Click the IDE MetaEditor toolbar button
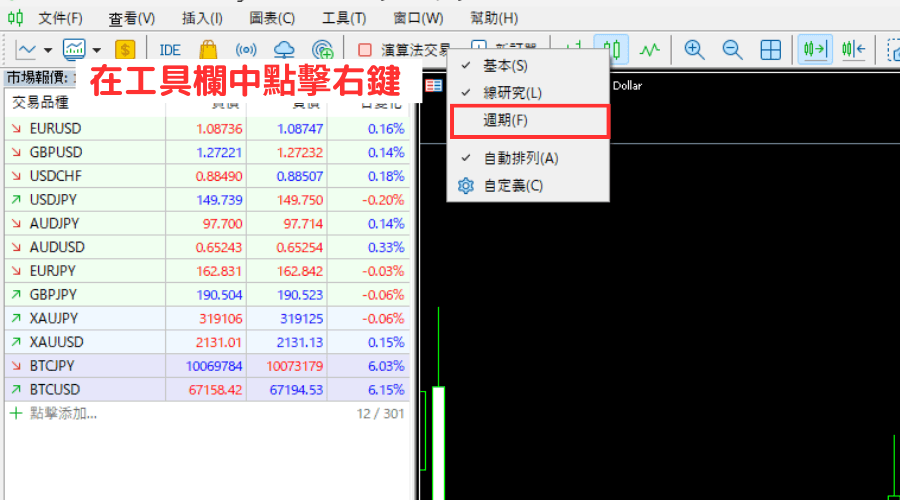Image resolution: width=900 pixels, height=500 pixels. point(170,49)
